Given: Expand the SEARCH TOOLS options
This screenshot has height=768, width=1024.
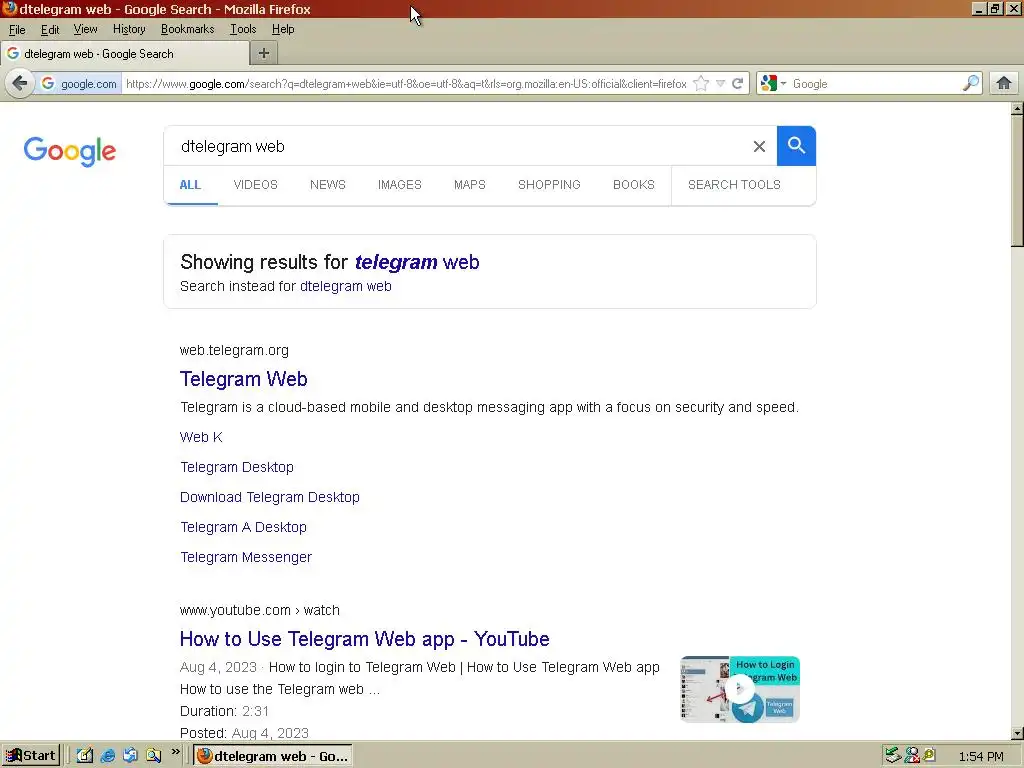Looking at the screenshot, I should [734, 185].
